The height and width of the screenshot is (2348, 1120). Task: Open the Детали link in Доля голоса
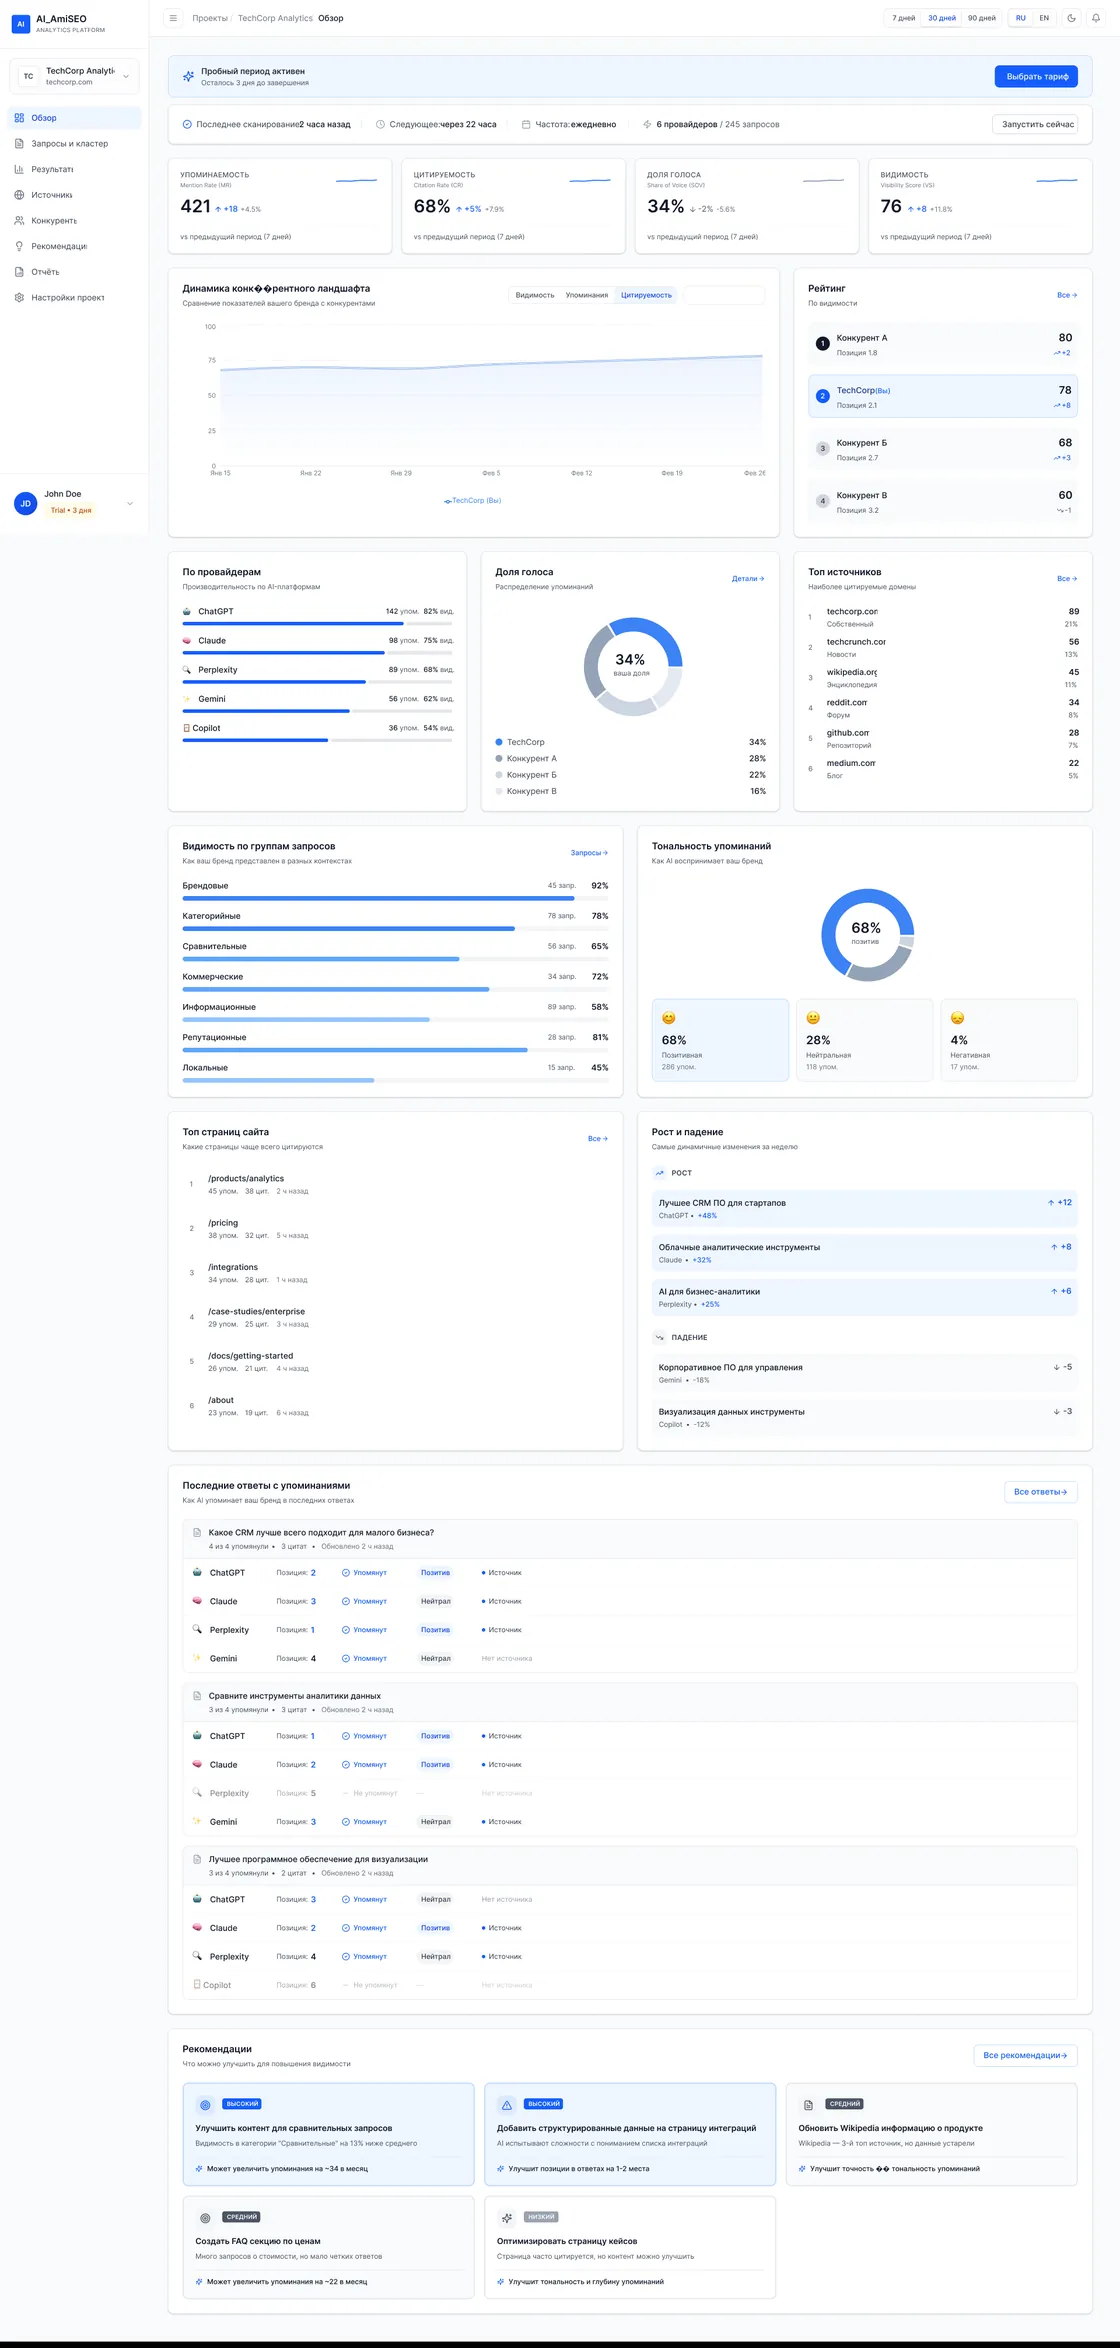(x=748, y=579)
